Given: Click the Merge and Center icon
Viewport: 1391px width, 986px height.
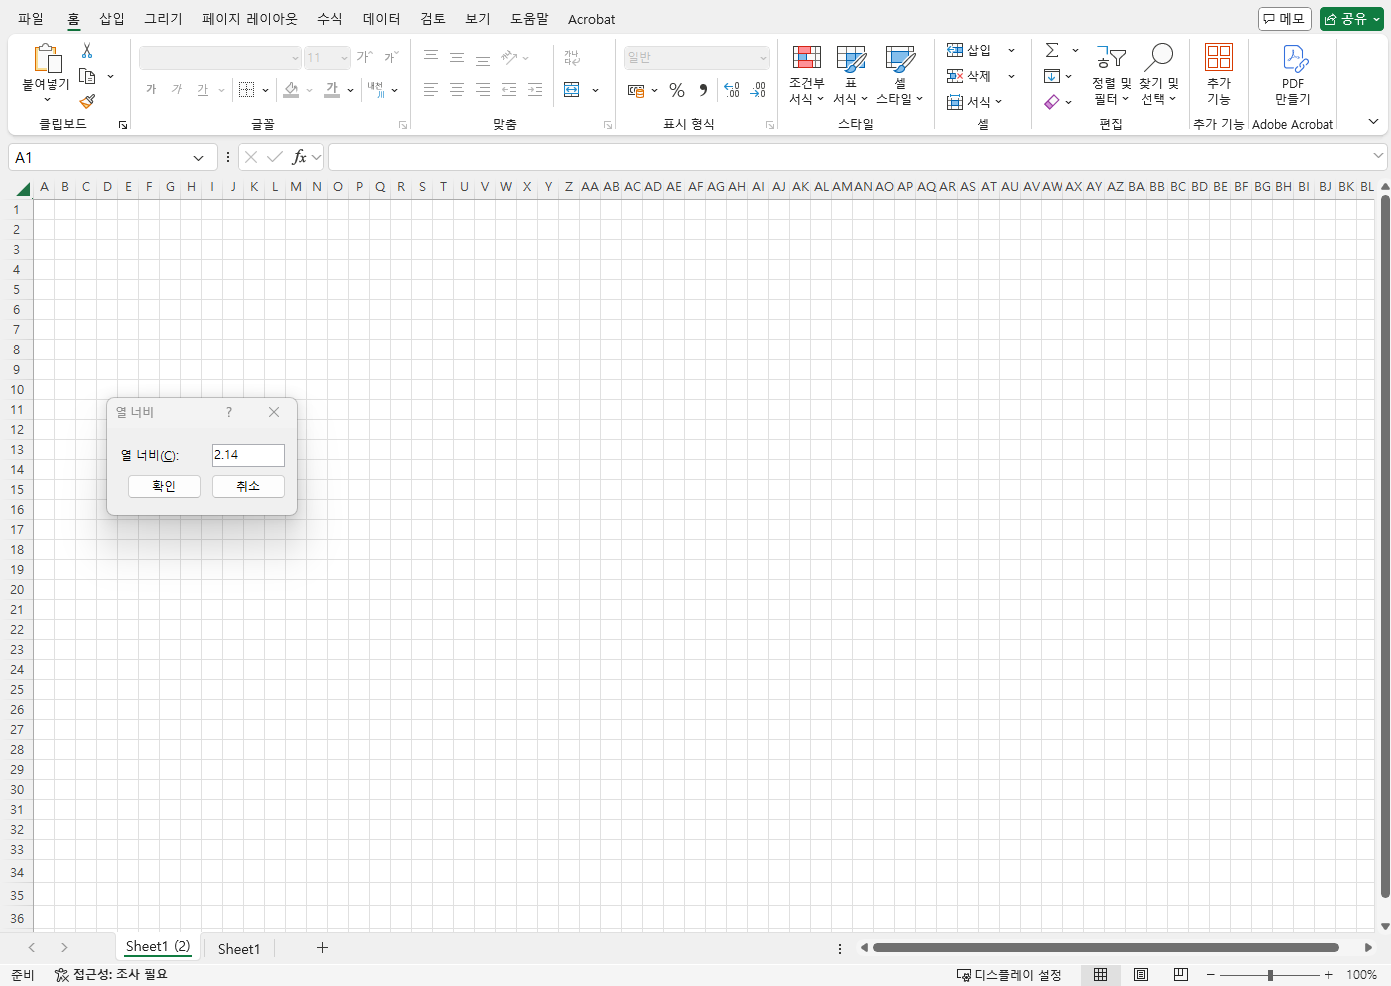Looking at the screenshot, I should tap(572, 90).
